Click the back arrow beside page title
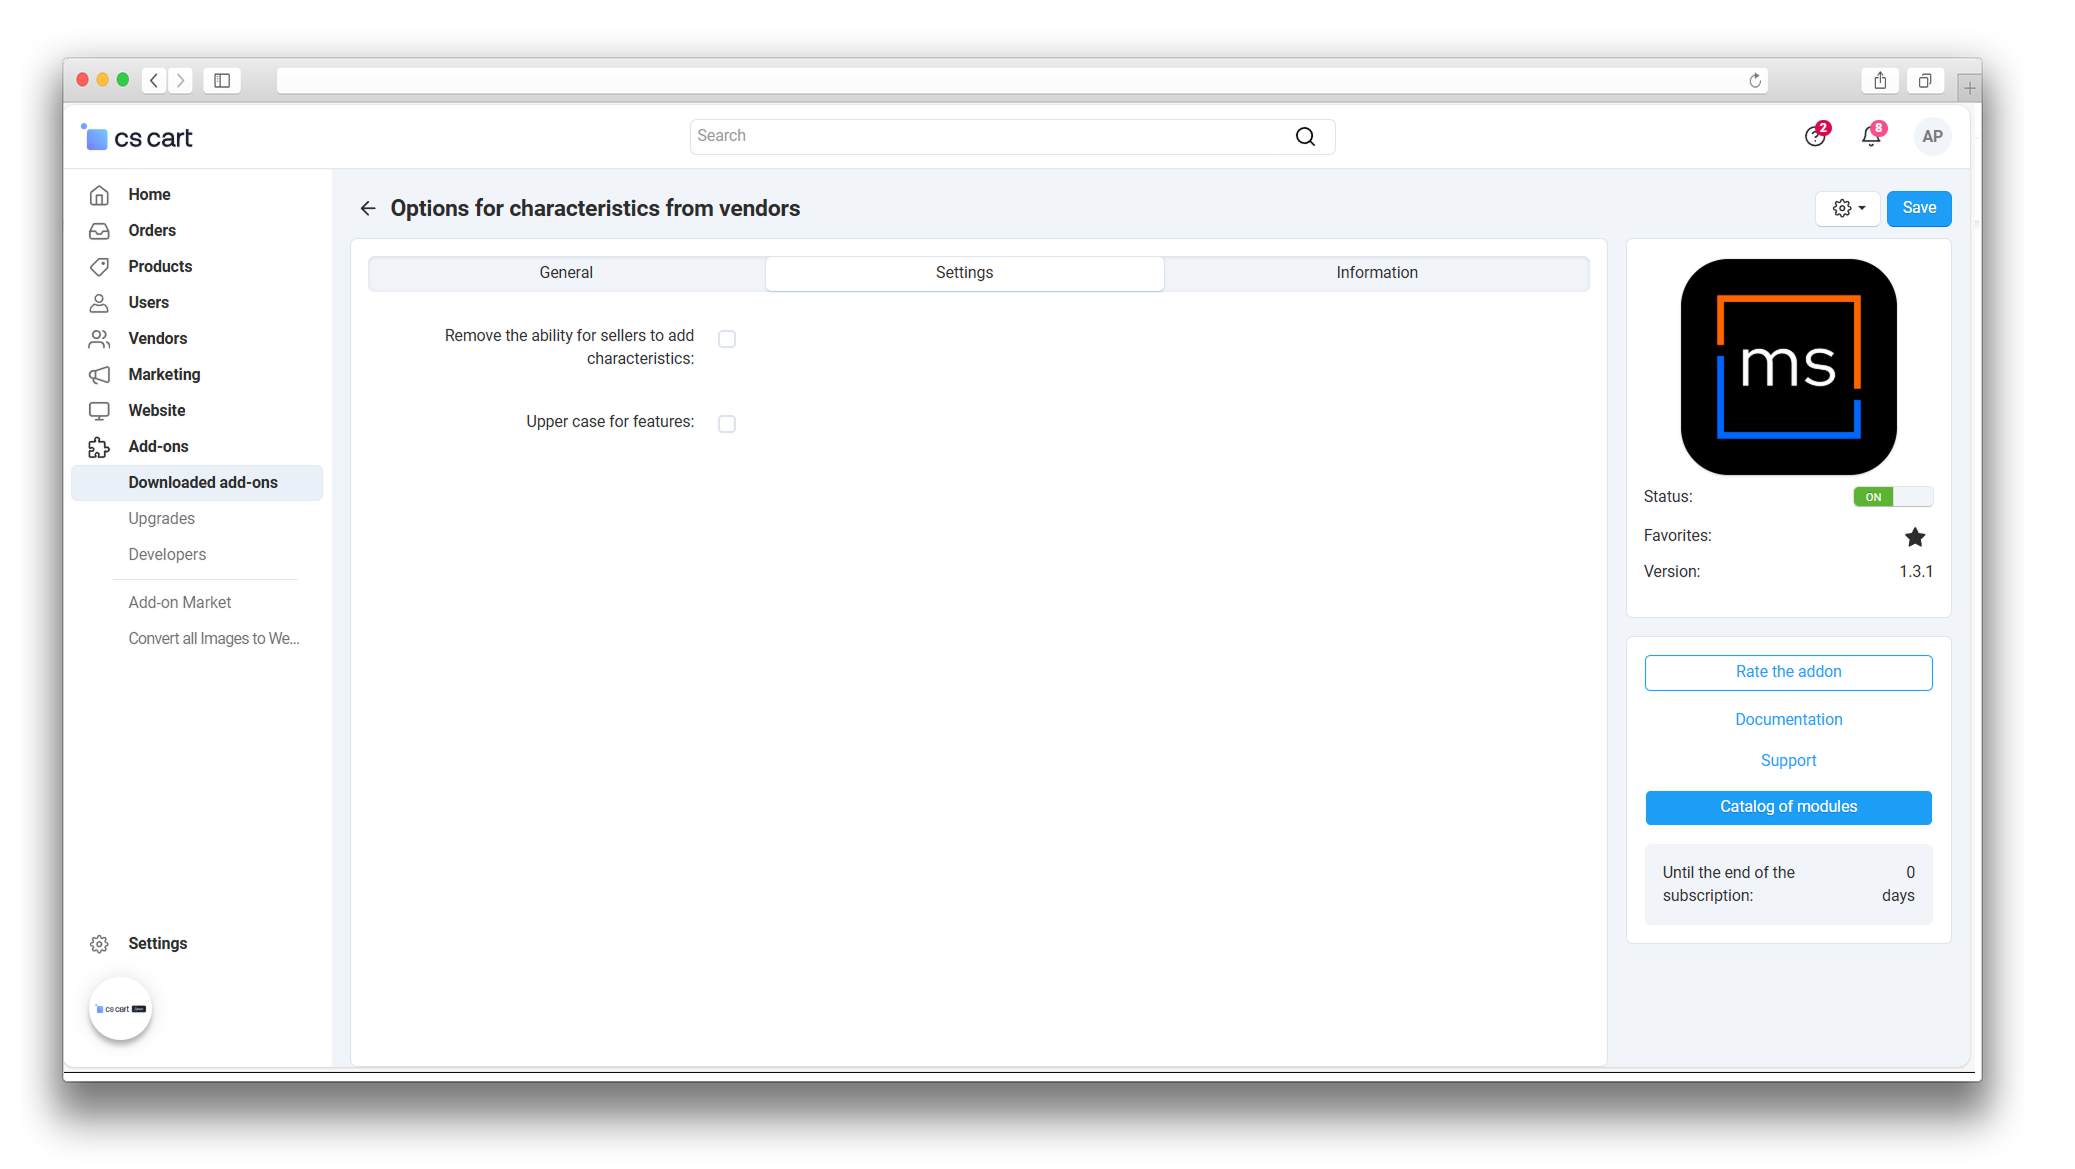Screen dimensions: 2075x1169 (368, 208)
